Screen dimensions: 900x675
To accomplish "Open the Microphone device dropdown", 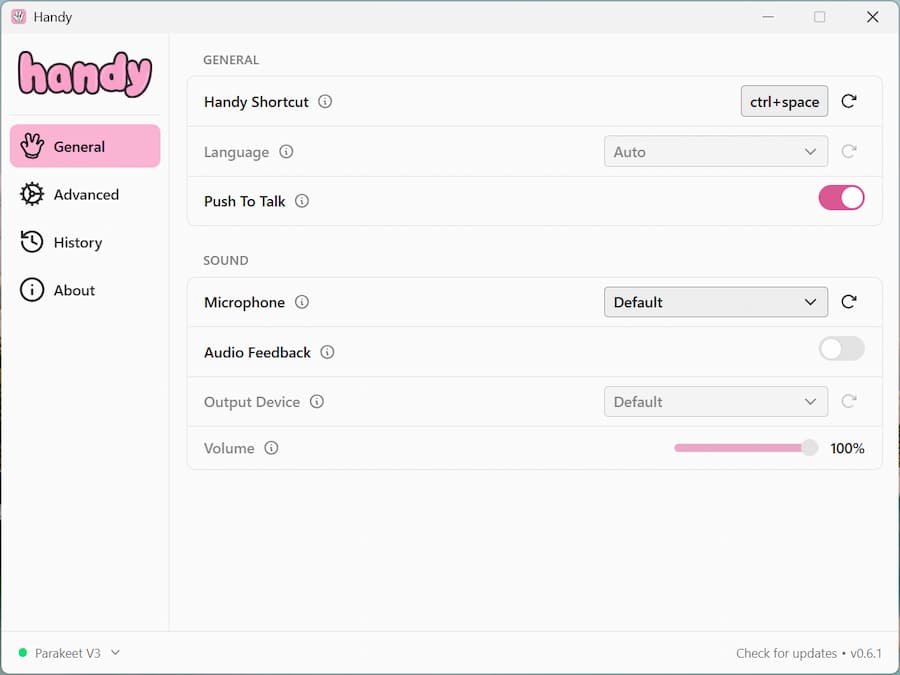I will [x=715, y=302].
